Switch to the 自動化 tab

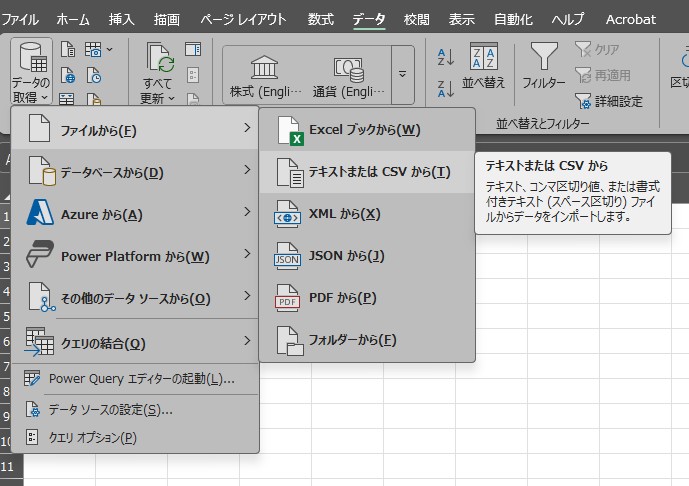click(x=513, y=19)
